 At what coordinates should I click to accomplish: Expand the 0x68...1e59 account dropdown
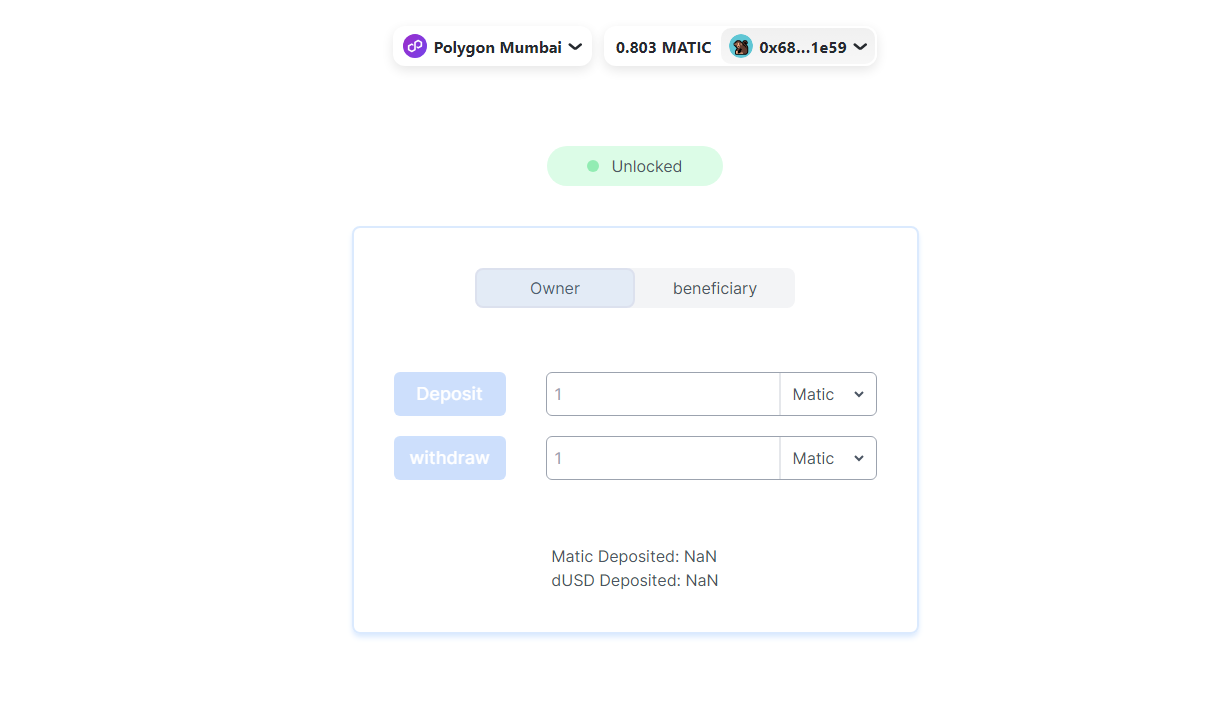click(x=798, y=46)
